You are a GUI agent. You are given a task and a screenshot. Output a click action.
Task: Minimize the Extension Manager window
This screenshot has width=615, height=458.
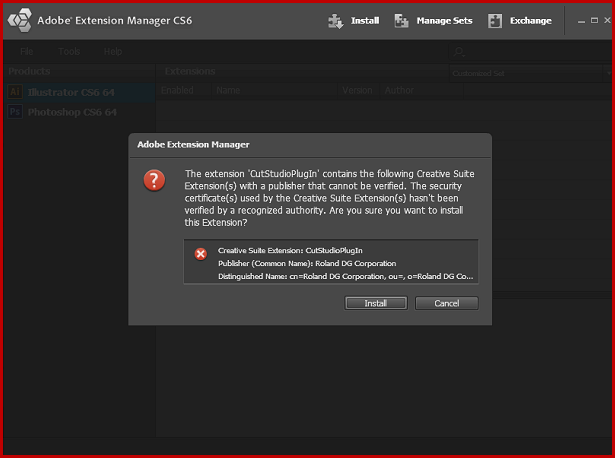[581, 21]
